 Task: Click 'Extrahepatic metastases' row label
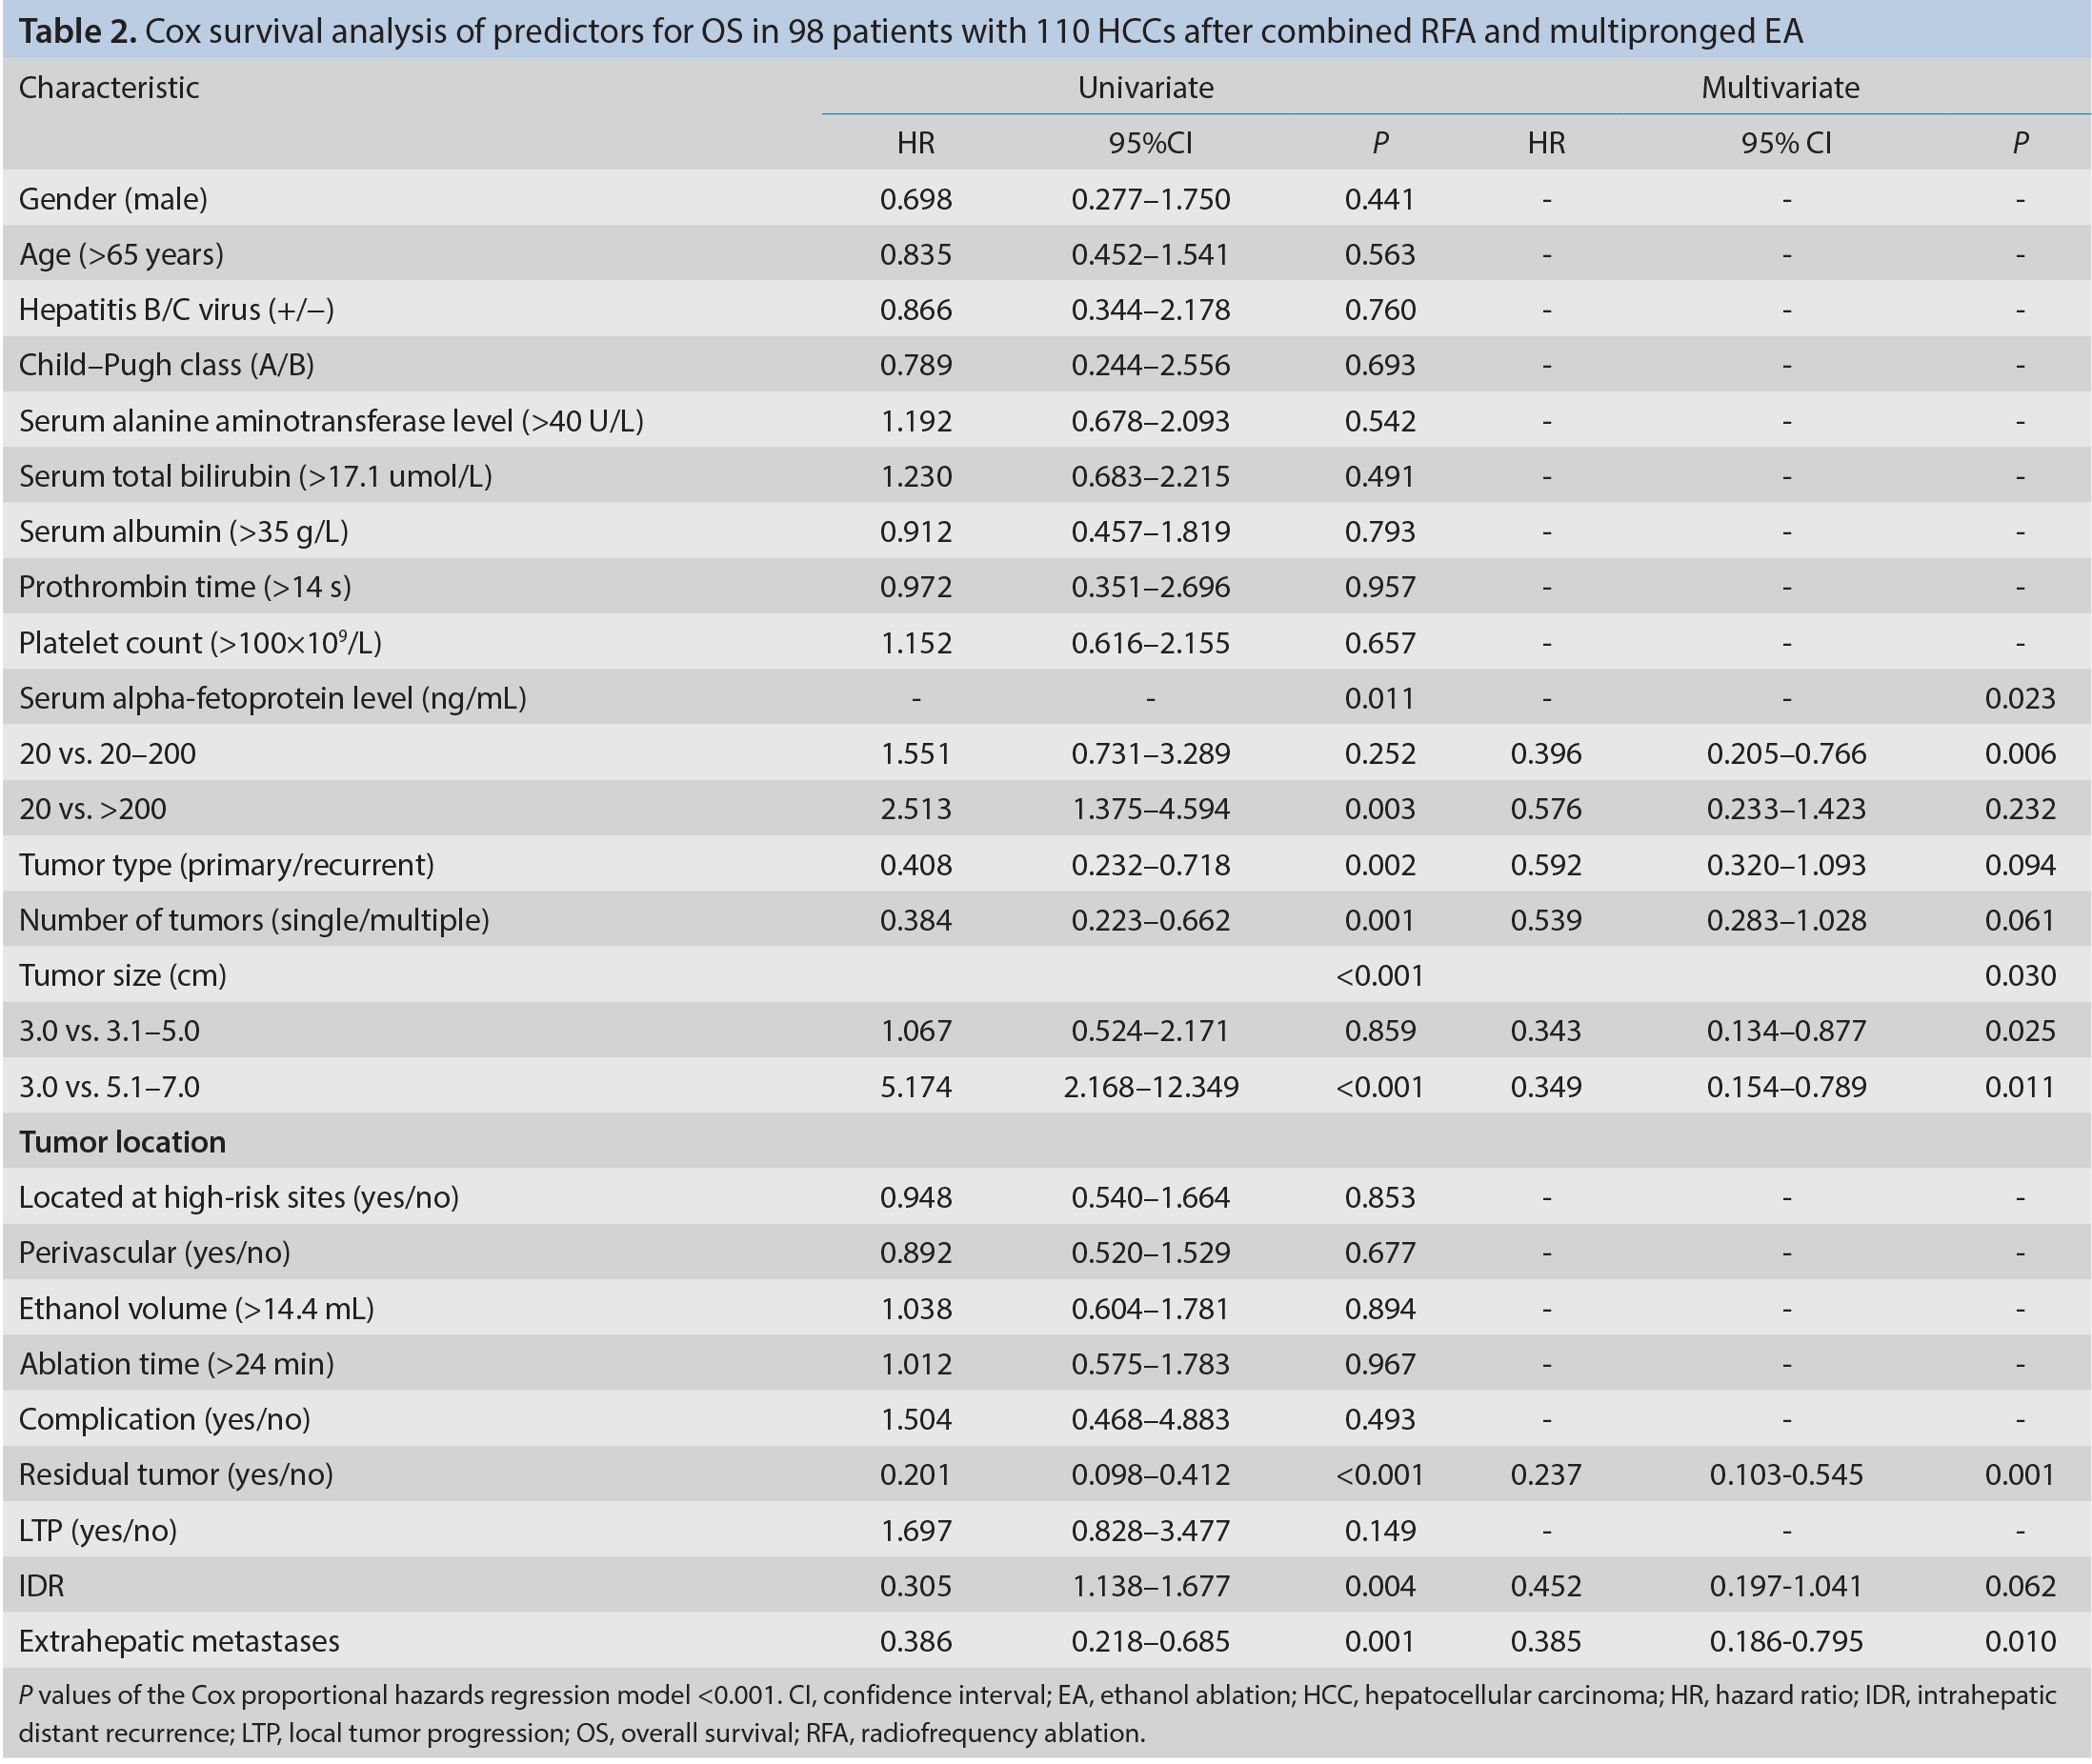point(179,1641)
